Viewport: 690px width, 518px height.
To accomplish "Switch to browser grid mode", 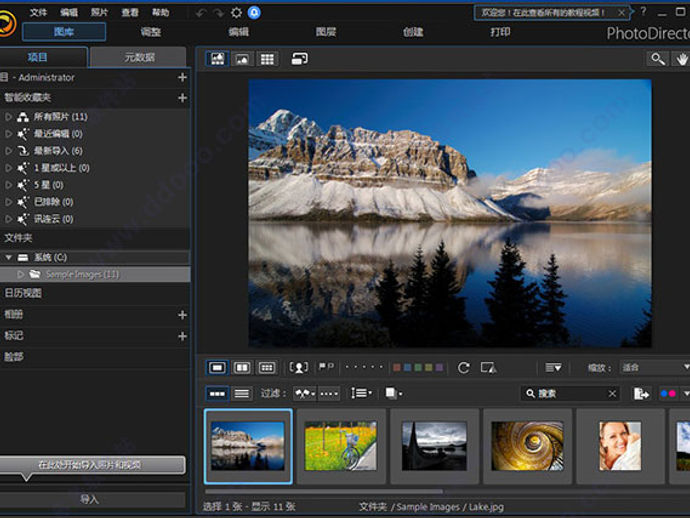I will point(267,59).
